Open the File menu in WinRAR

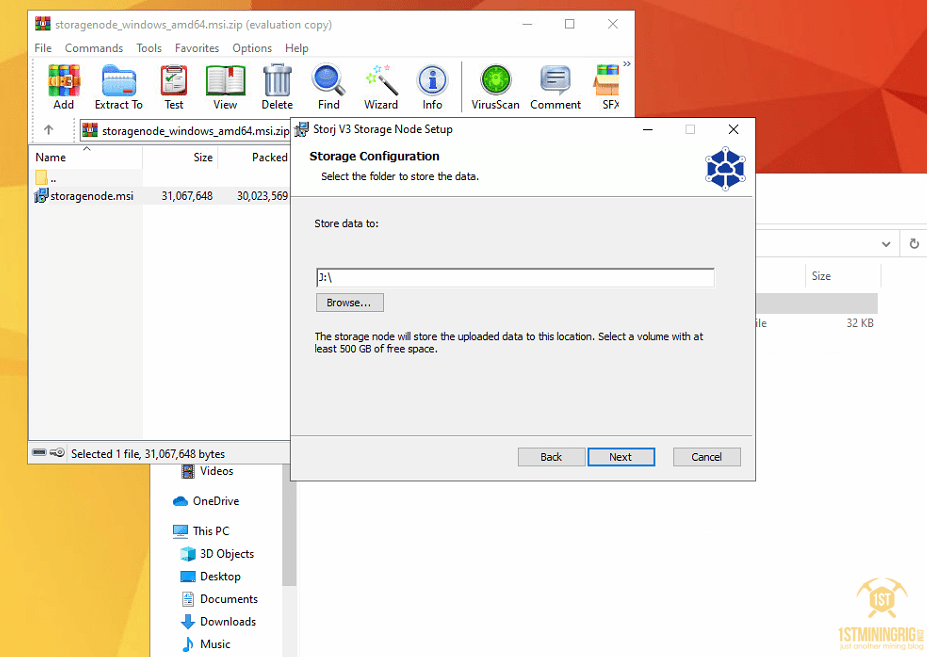43,48
